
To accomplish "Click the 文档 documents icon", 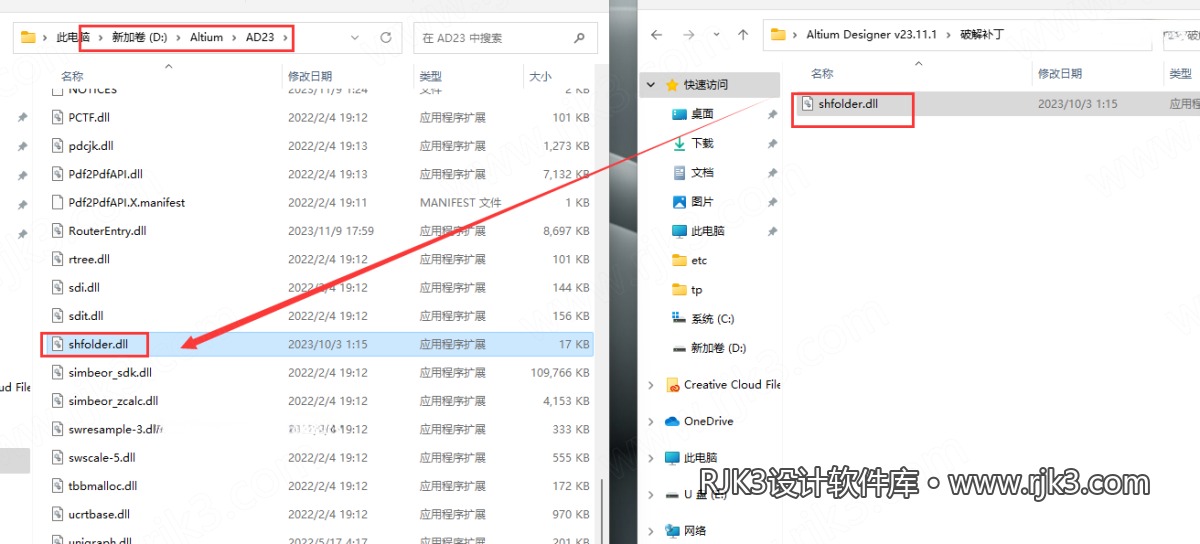I will pyautogui.click(x=679, y=172).
